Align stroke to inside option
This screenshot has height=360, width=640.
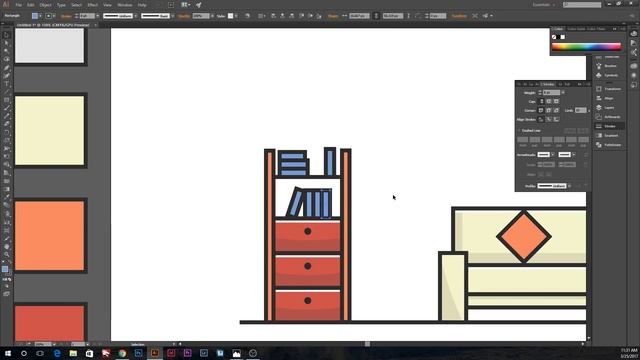tap(549, 119)
